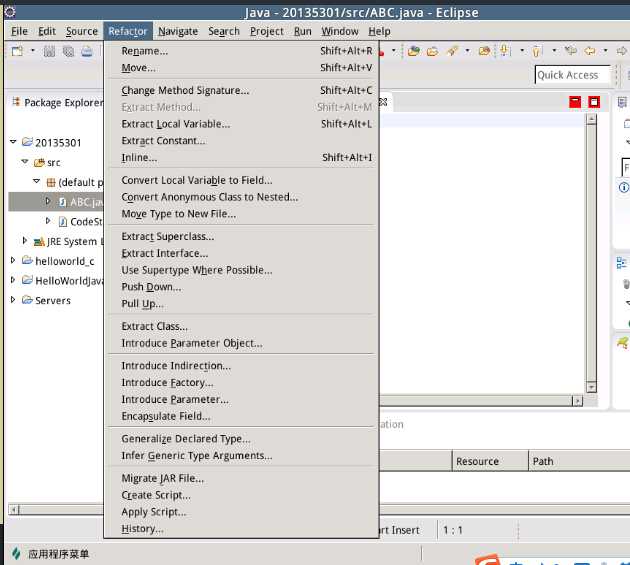Expand the HelloWorldJava project node
630x565 pixels.
click(x=13, y=280)
